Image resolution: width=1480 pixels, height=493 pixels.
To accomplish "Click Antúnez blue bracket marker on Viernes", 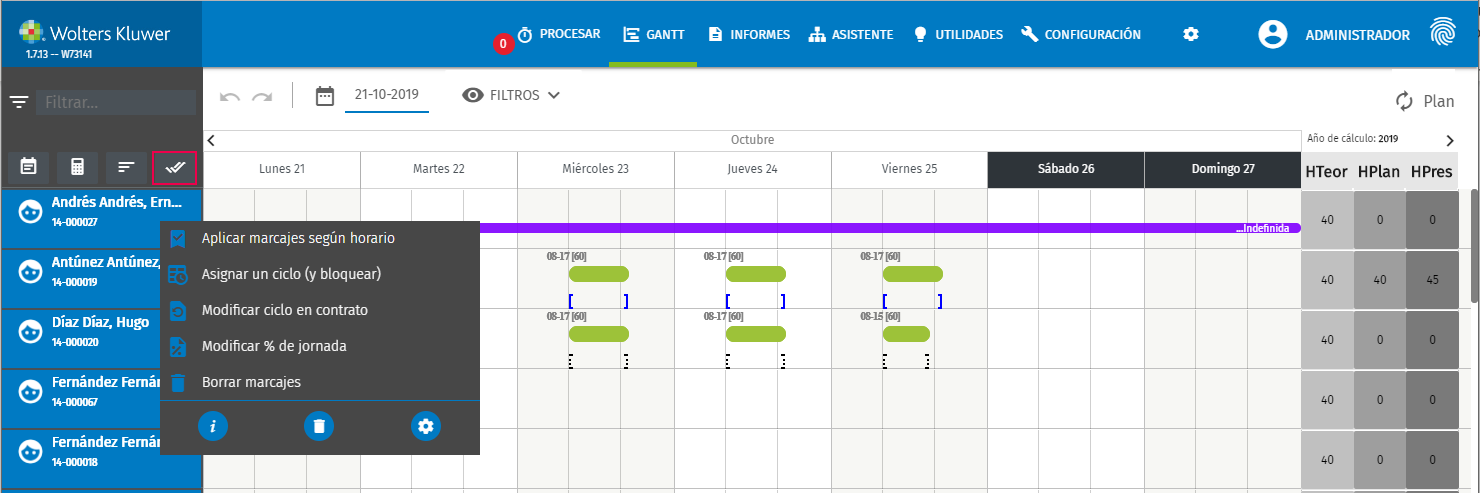I will click(x=912, y=300).
